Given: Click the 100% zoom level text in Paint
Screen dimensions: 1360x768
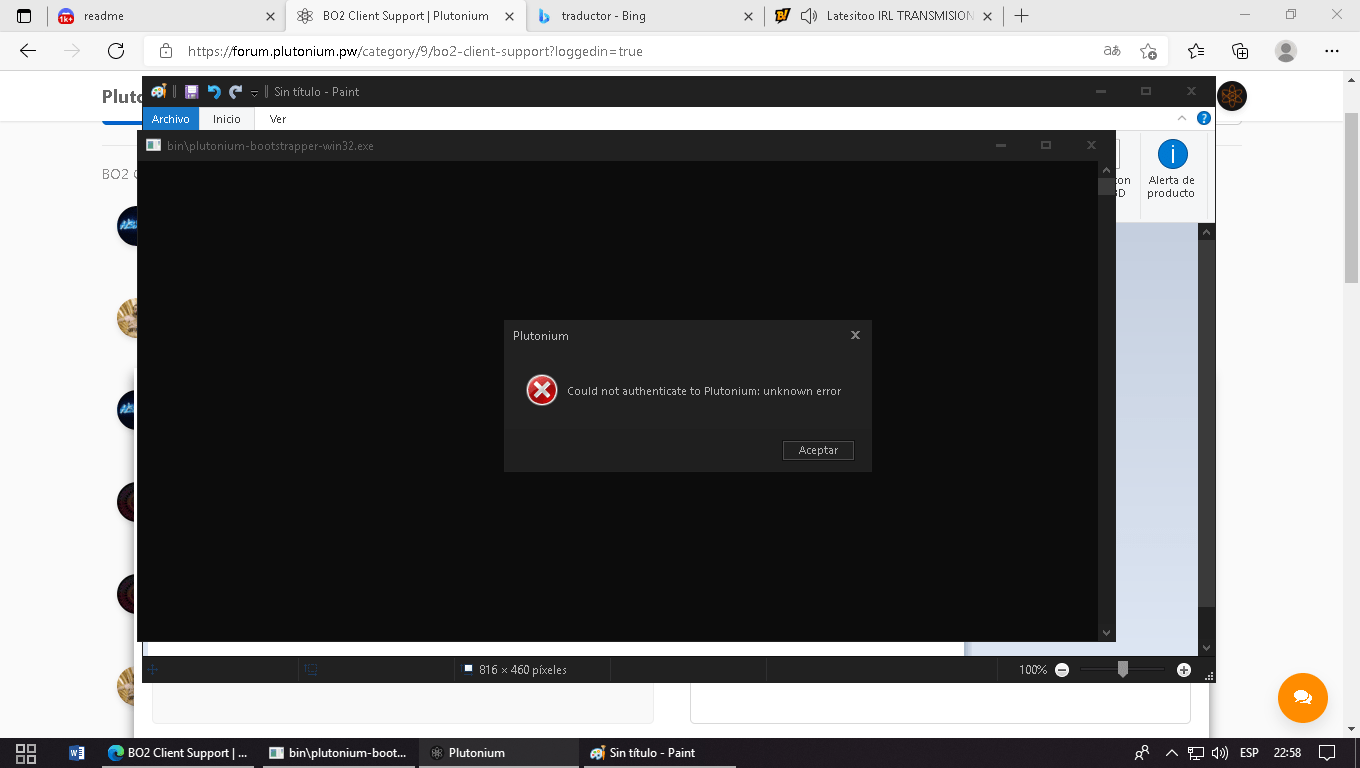Looking at the screenshot, I should 1033,670.
